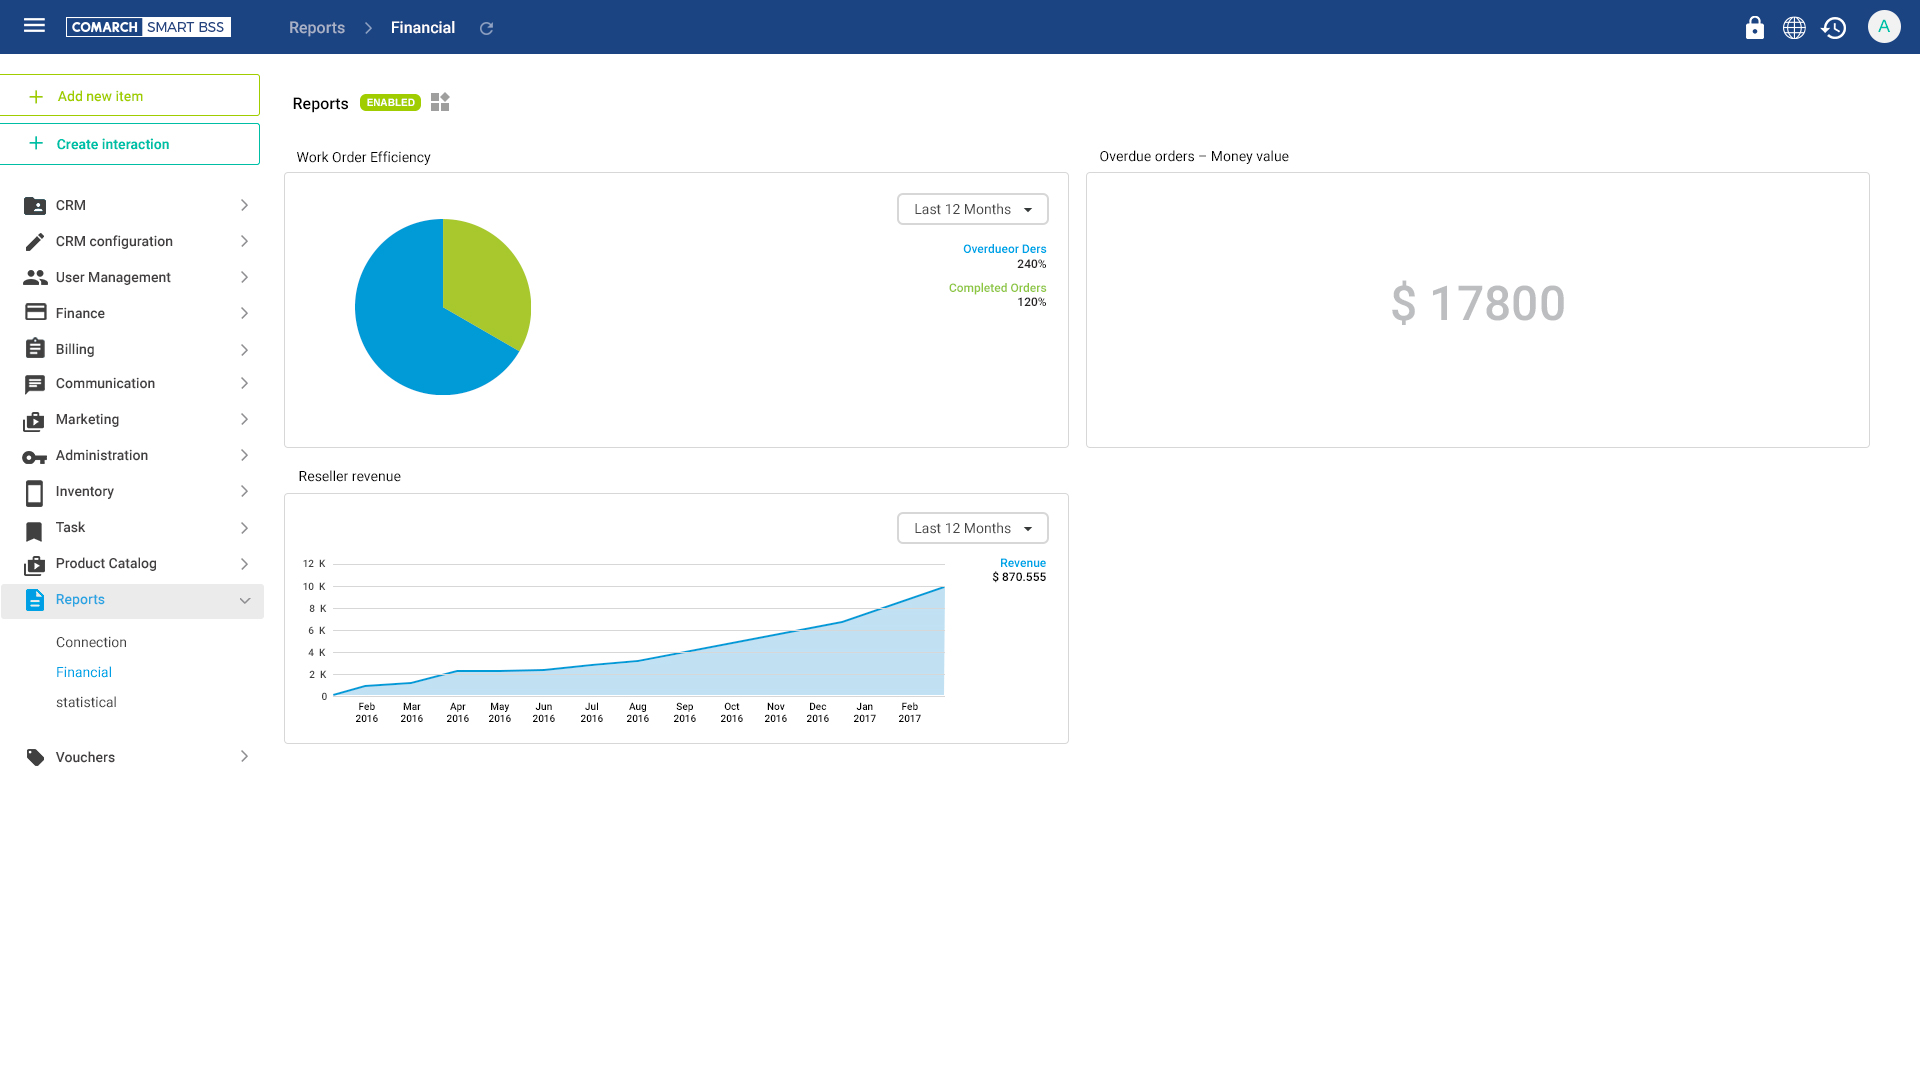
Task: Click the lock icon in header
Action: [1754, 28]
